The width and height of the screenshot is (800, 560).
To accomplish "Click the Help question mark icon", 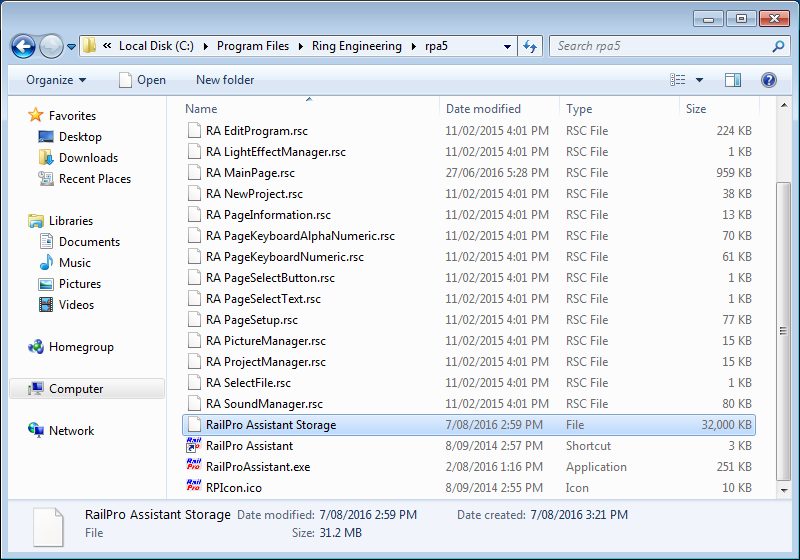I will coord(769,80).
